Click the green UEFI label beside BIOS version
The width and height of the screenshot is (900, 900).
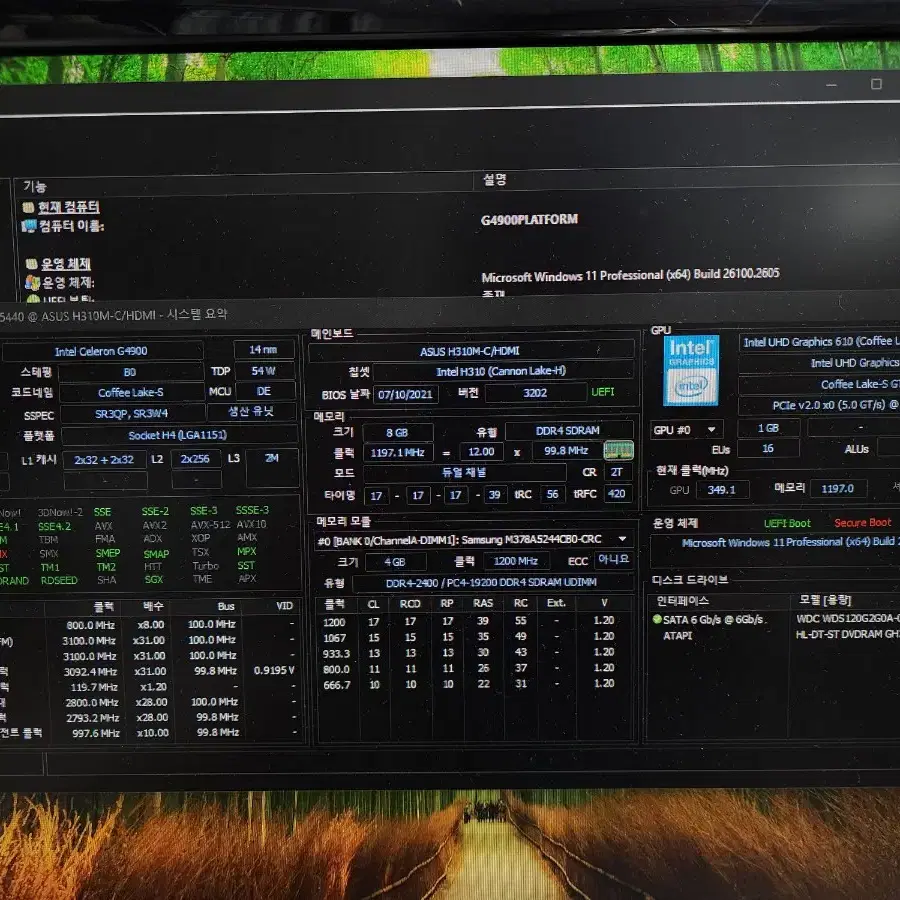(x=603, y=391)
